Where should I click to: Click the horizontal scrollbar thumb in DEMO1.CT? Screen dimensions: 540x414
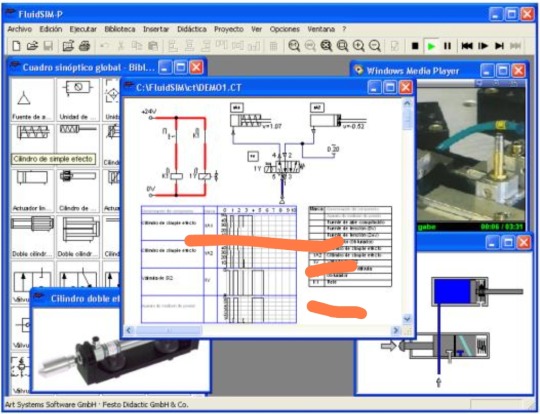[x=169, y=330]
